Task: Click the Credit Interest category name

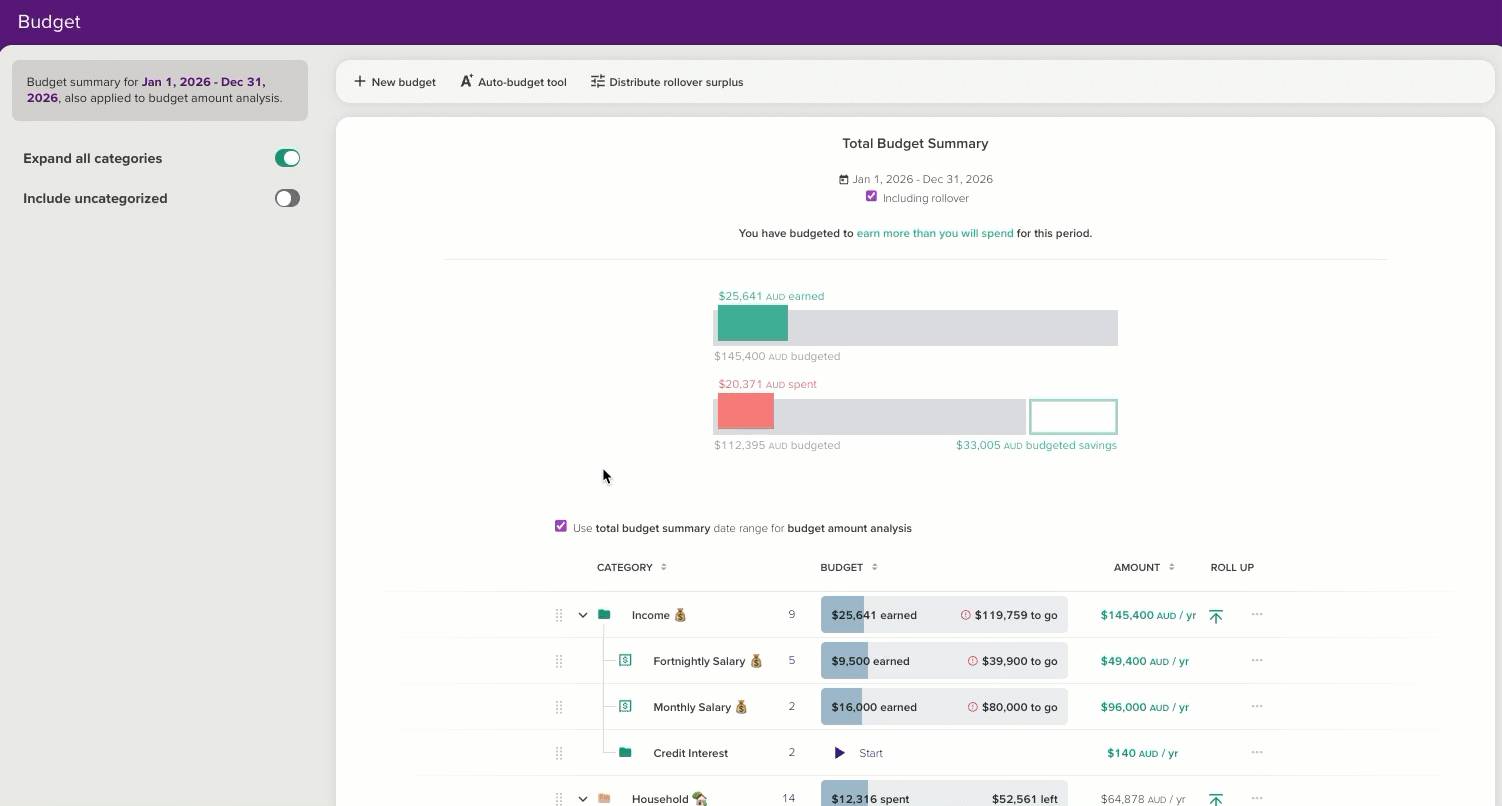Action: coord(690,753)
